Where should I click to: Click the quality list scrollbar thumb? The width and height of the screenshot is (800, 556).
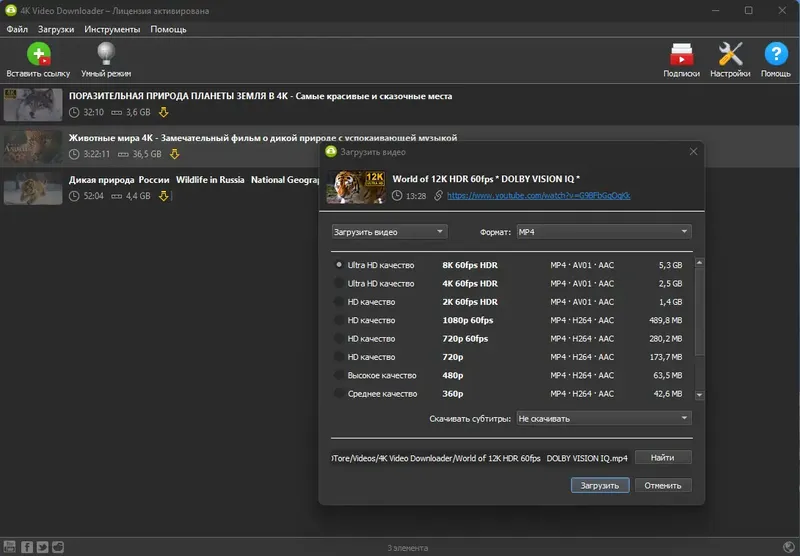(699, 311)
